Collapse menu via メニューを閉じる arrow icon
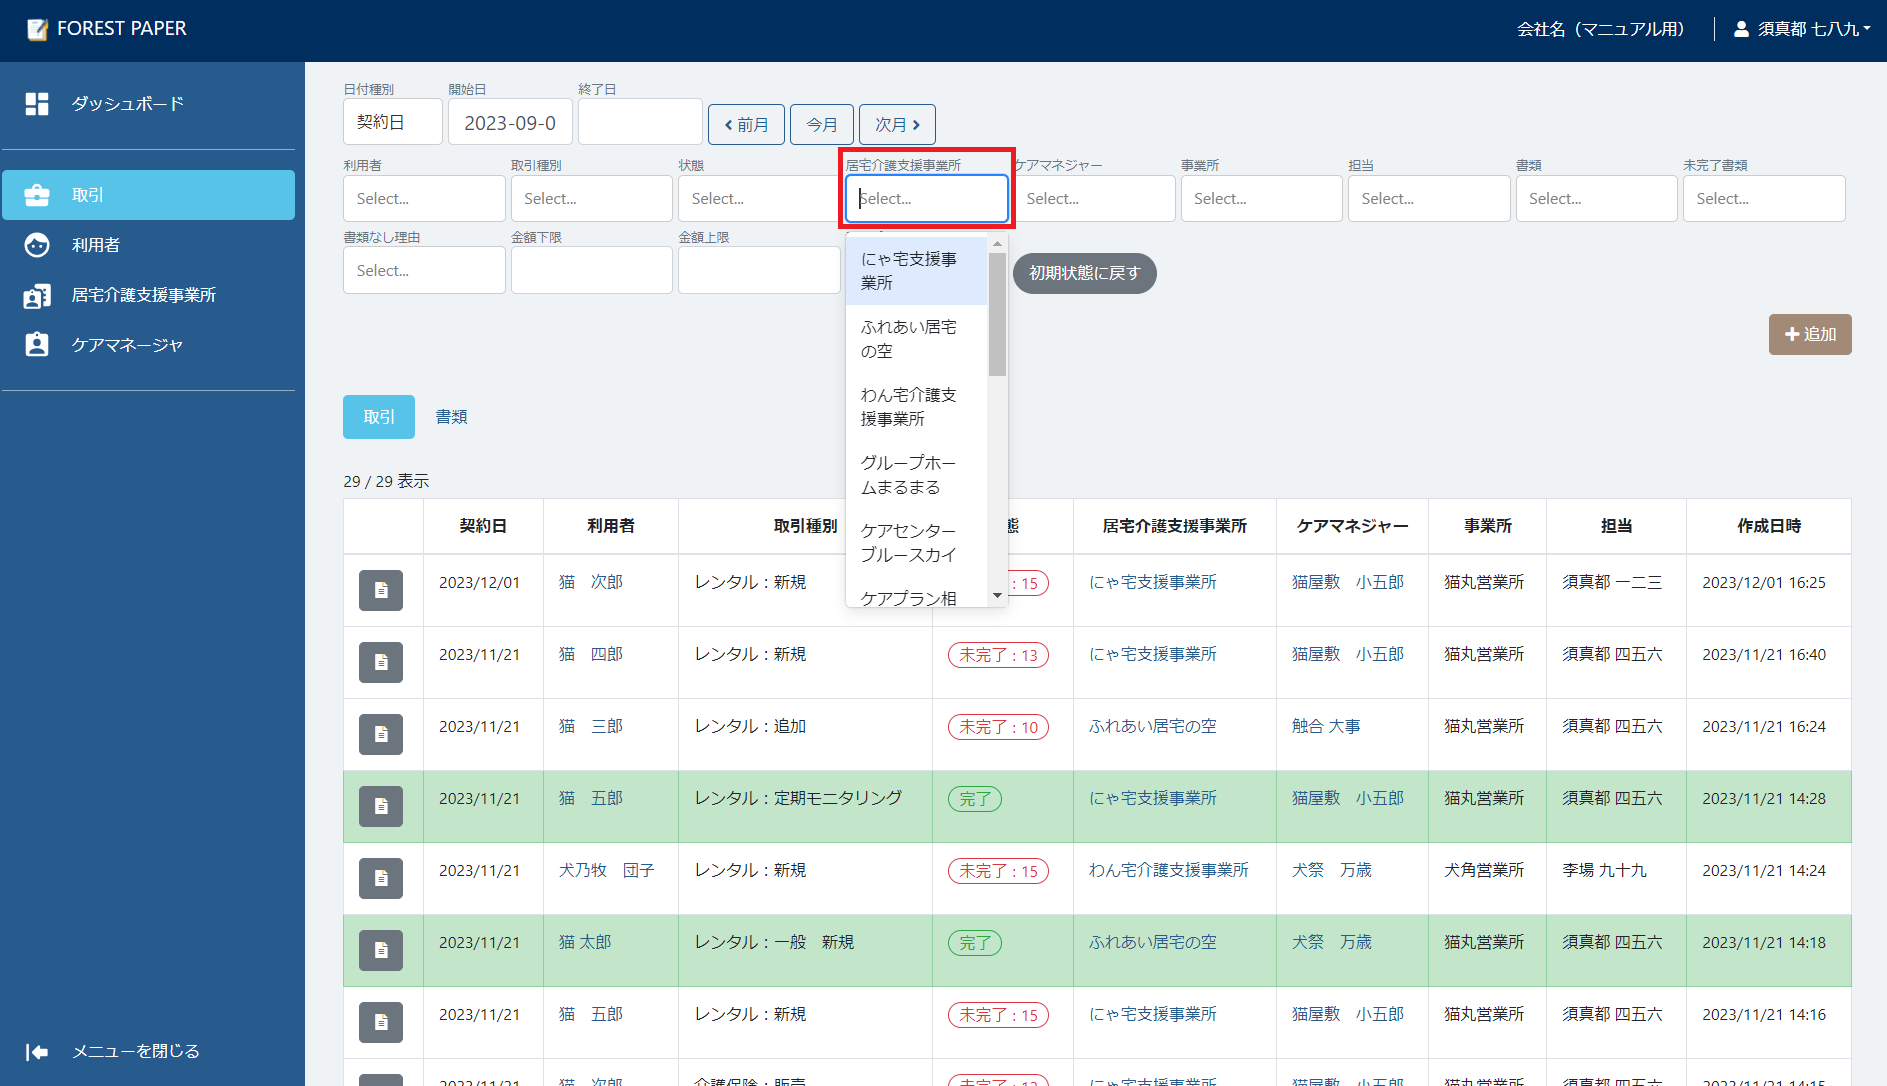1887x1086 pixels. tap(37, 1051)
